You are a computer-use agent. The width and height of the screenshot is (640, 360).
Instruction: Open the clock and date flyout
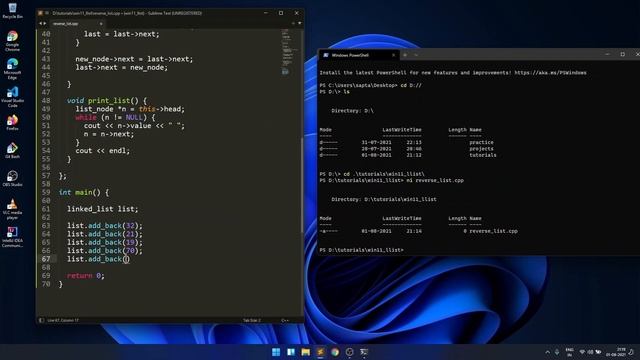pyautogui.click(x=616, y=352)
